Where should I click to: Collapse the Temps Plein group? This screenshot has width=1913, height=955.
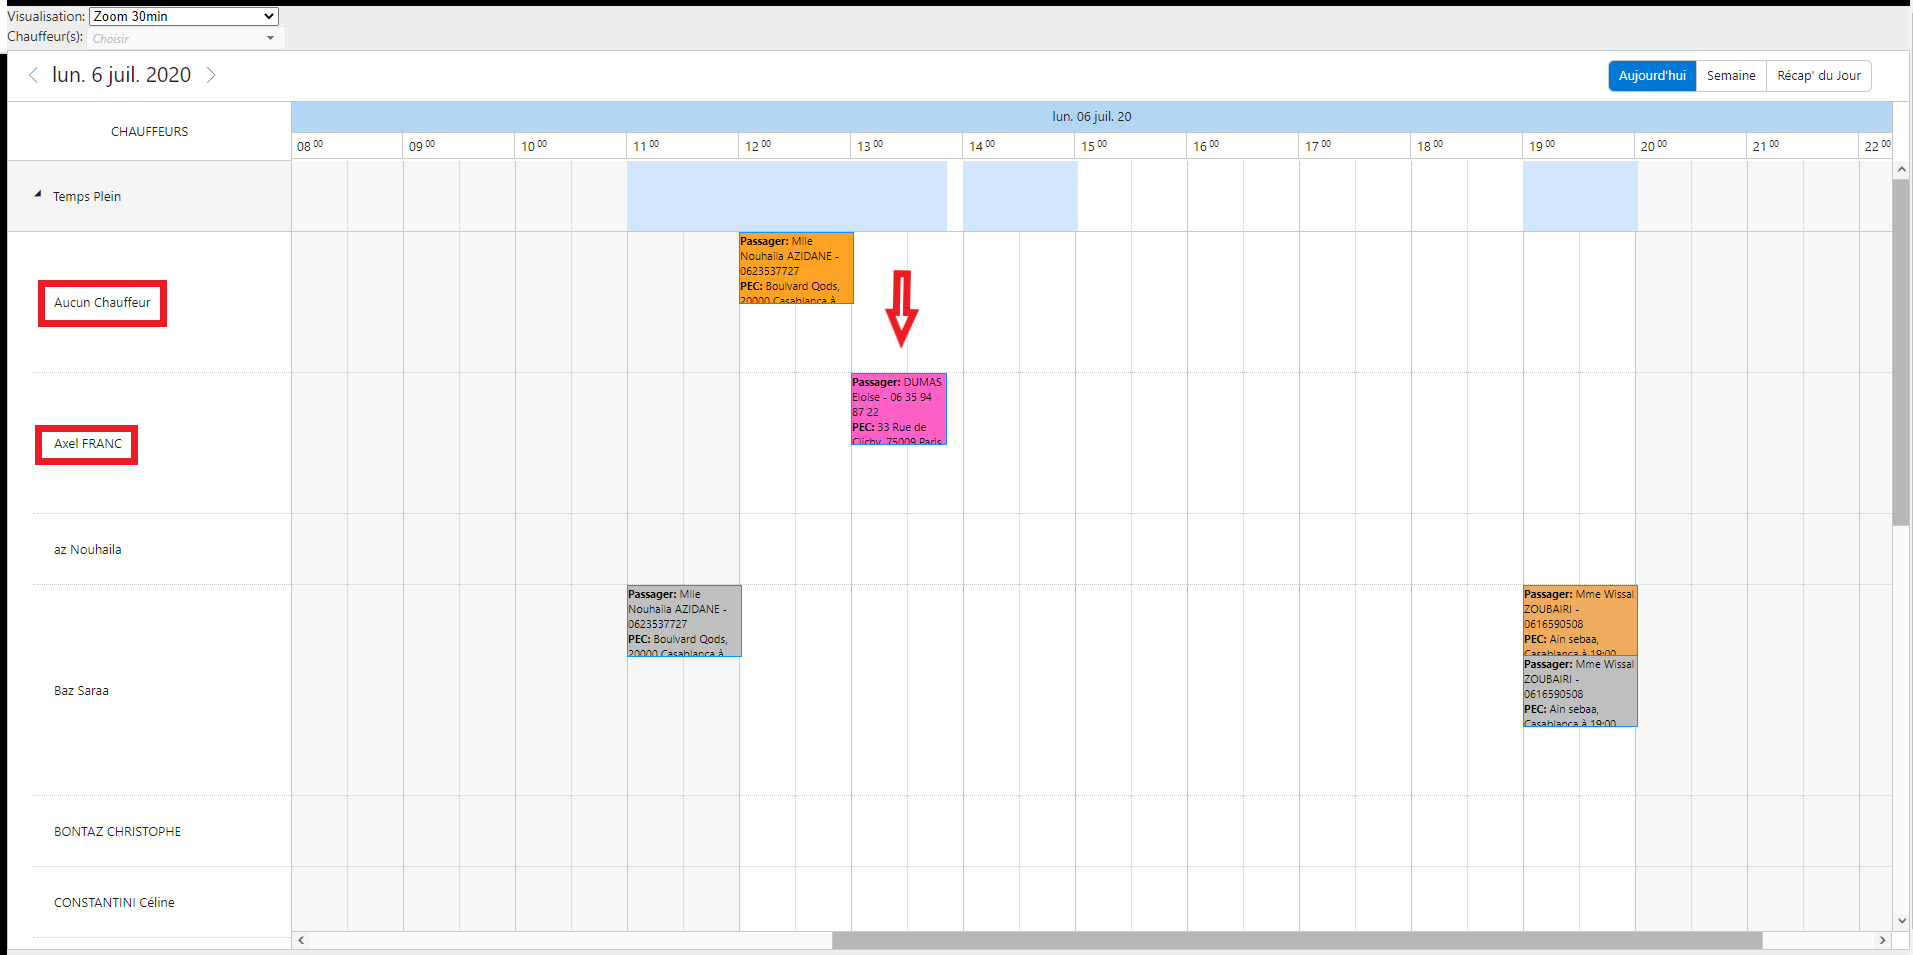point(38,195)
